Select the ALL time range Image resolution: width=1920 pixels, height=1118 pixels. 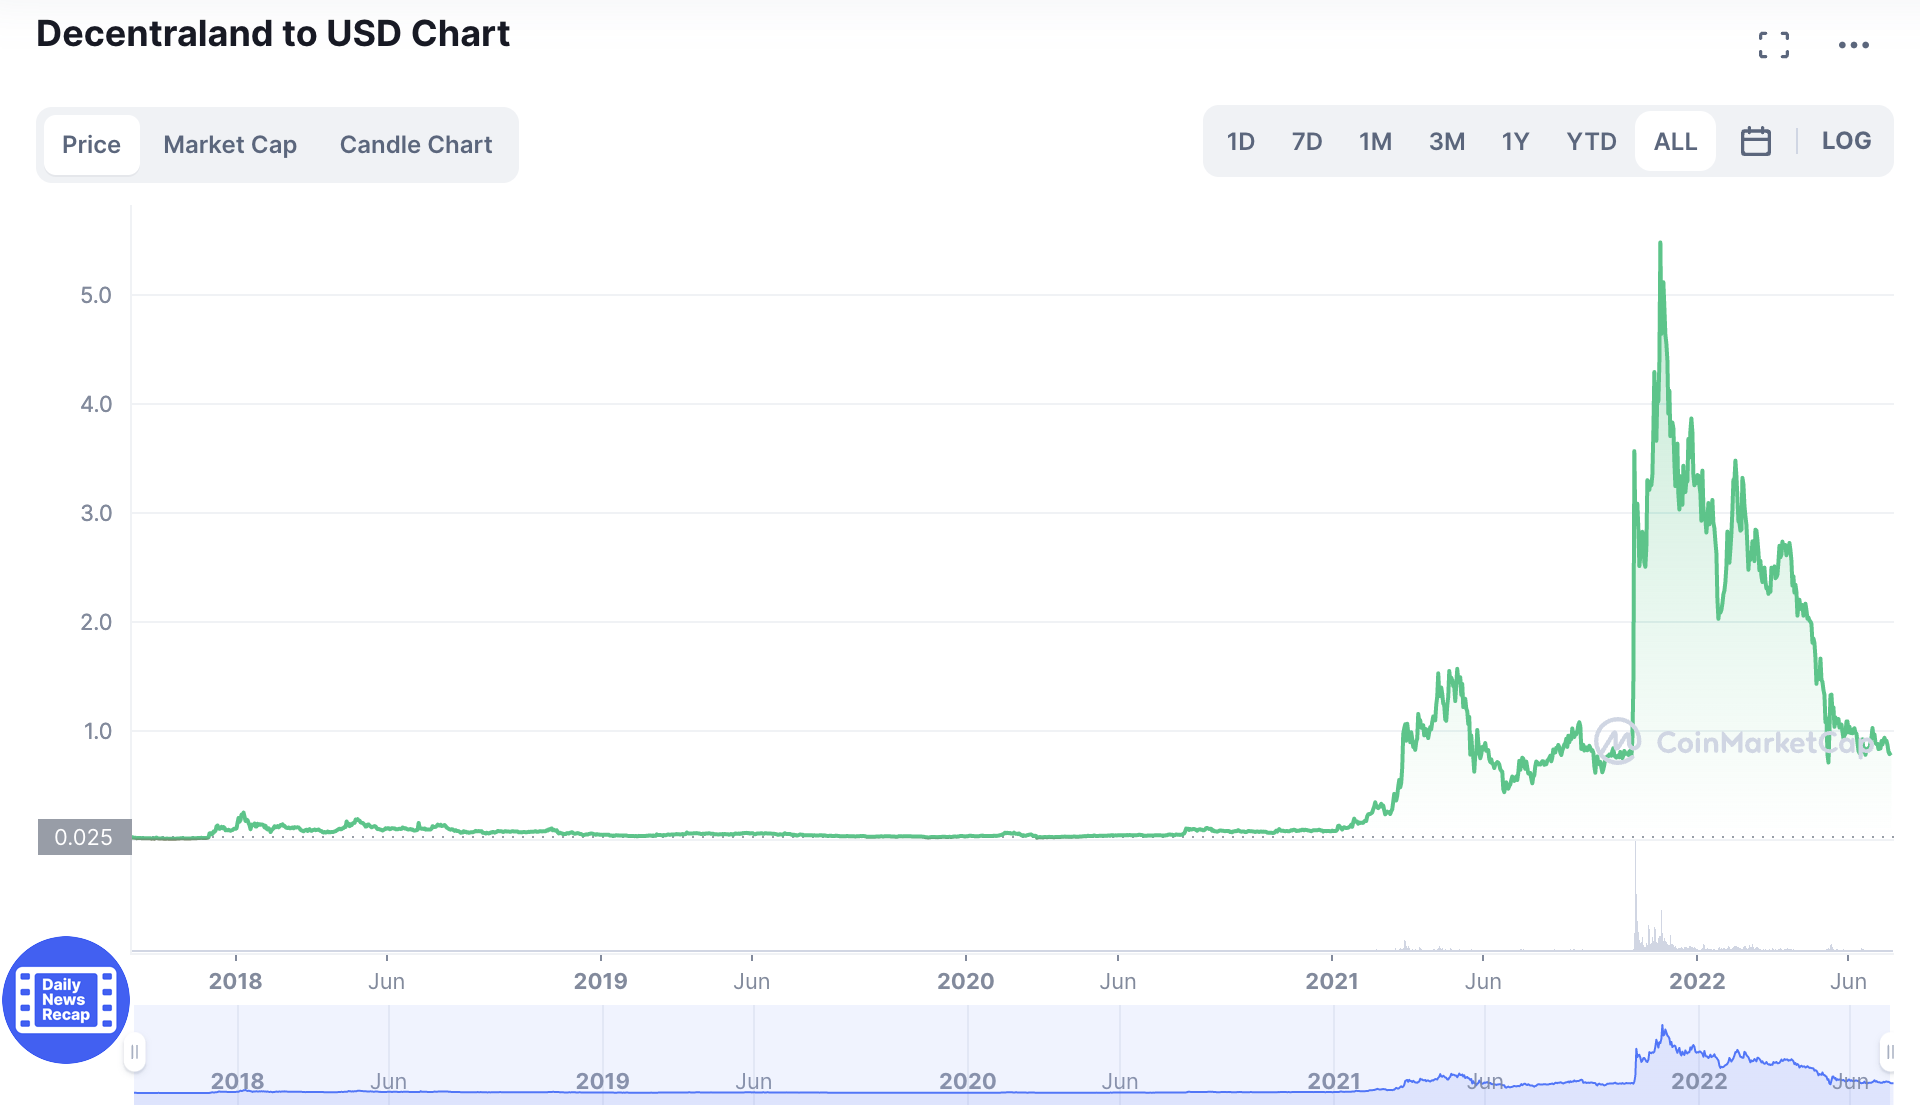tap(1675, 141)
